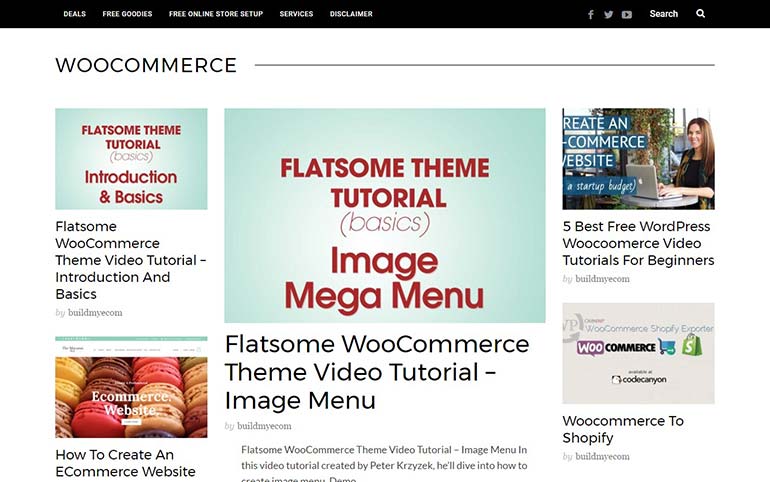Open the Free Goodies menu item

point(127,14)
